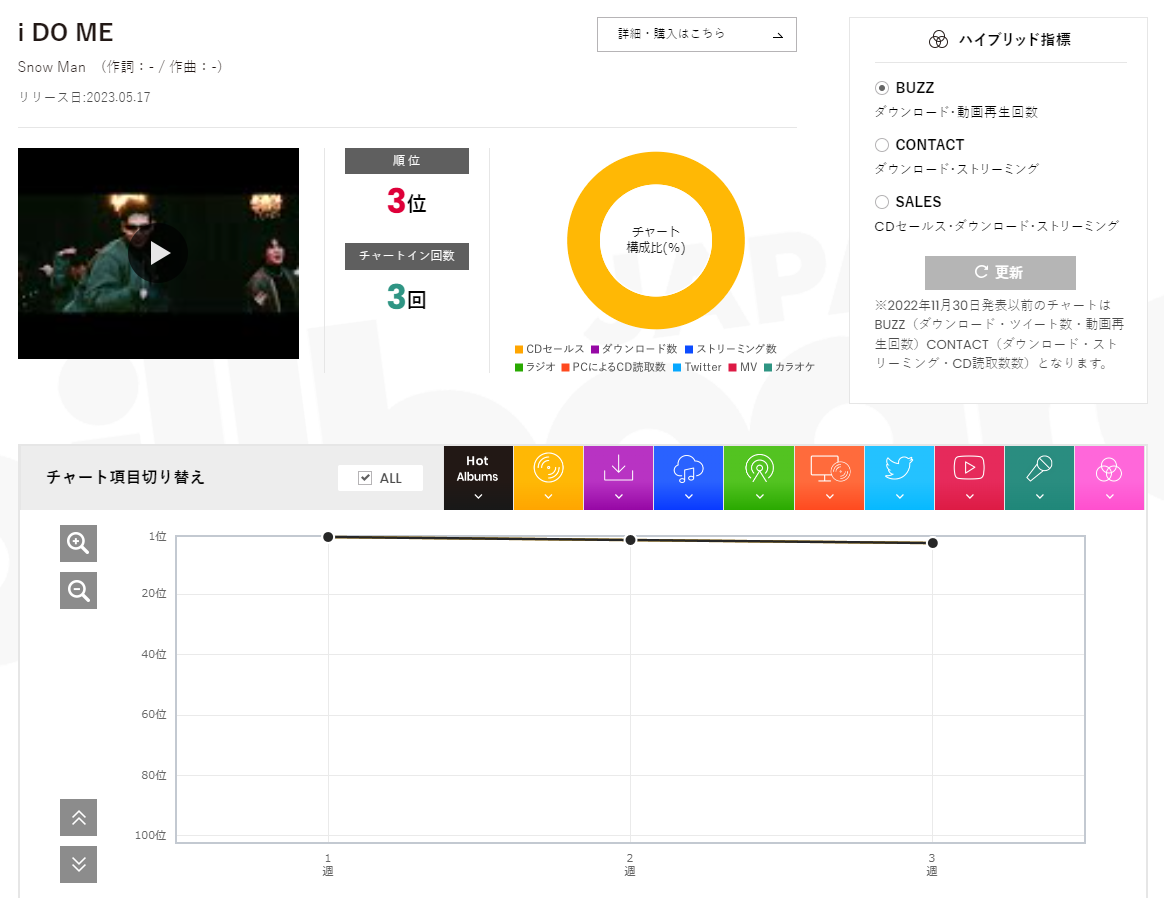Image resolution: width=1164 pixels, height=898 pixels.
Task: Expand chevron under karaoke icon
Action: pos(1039,496)
